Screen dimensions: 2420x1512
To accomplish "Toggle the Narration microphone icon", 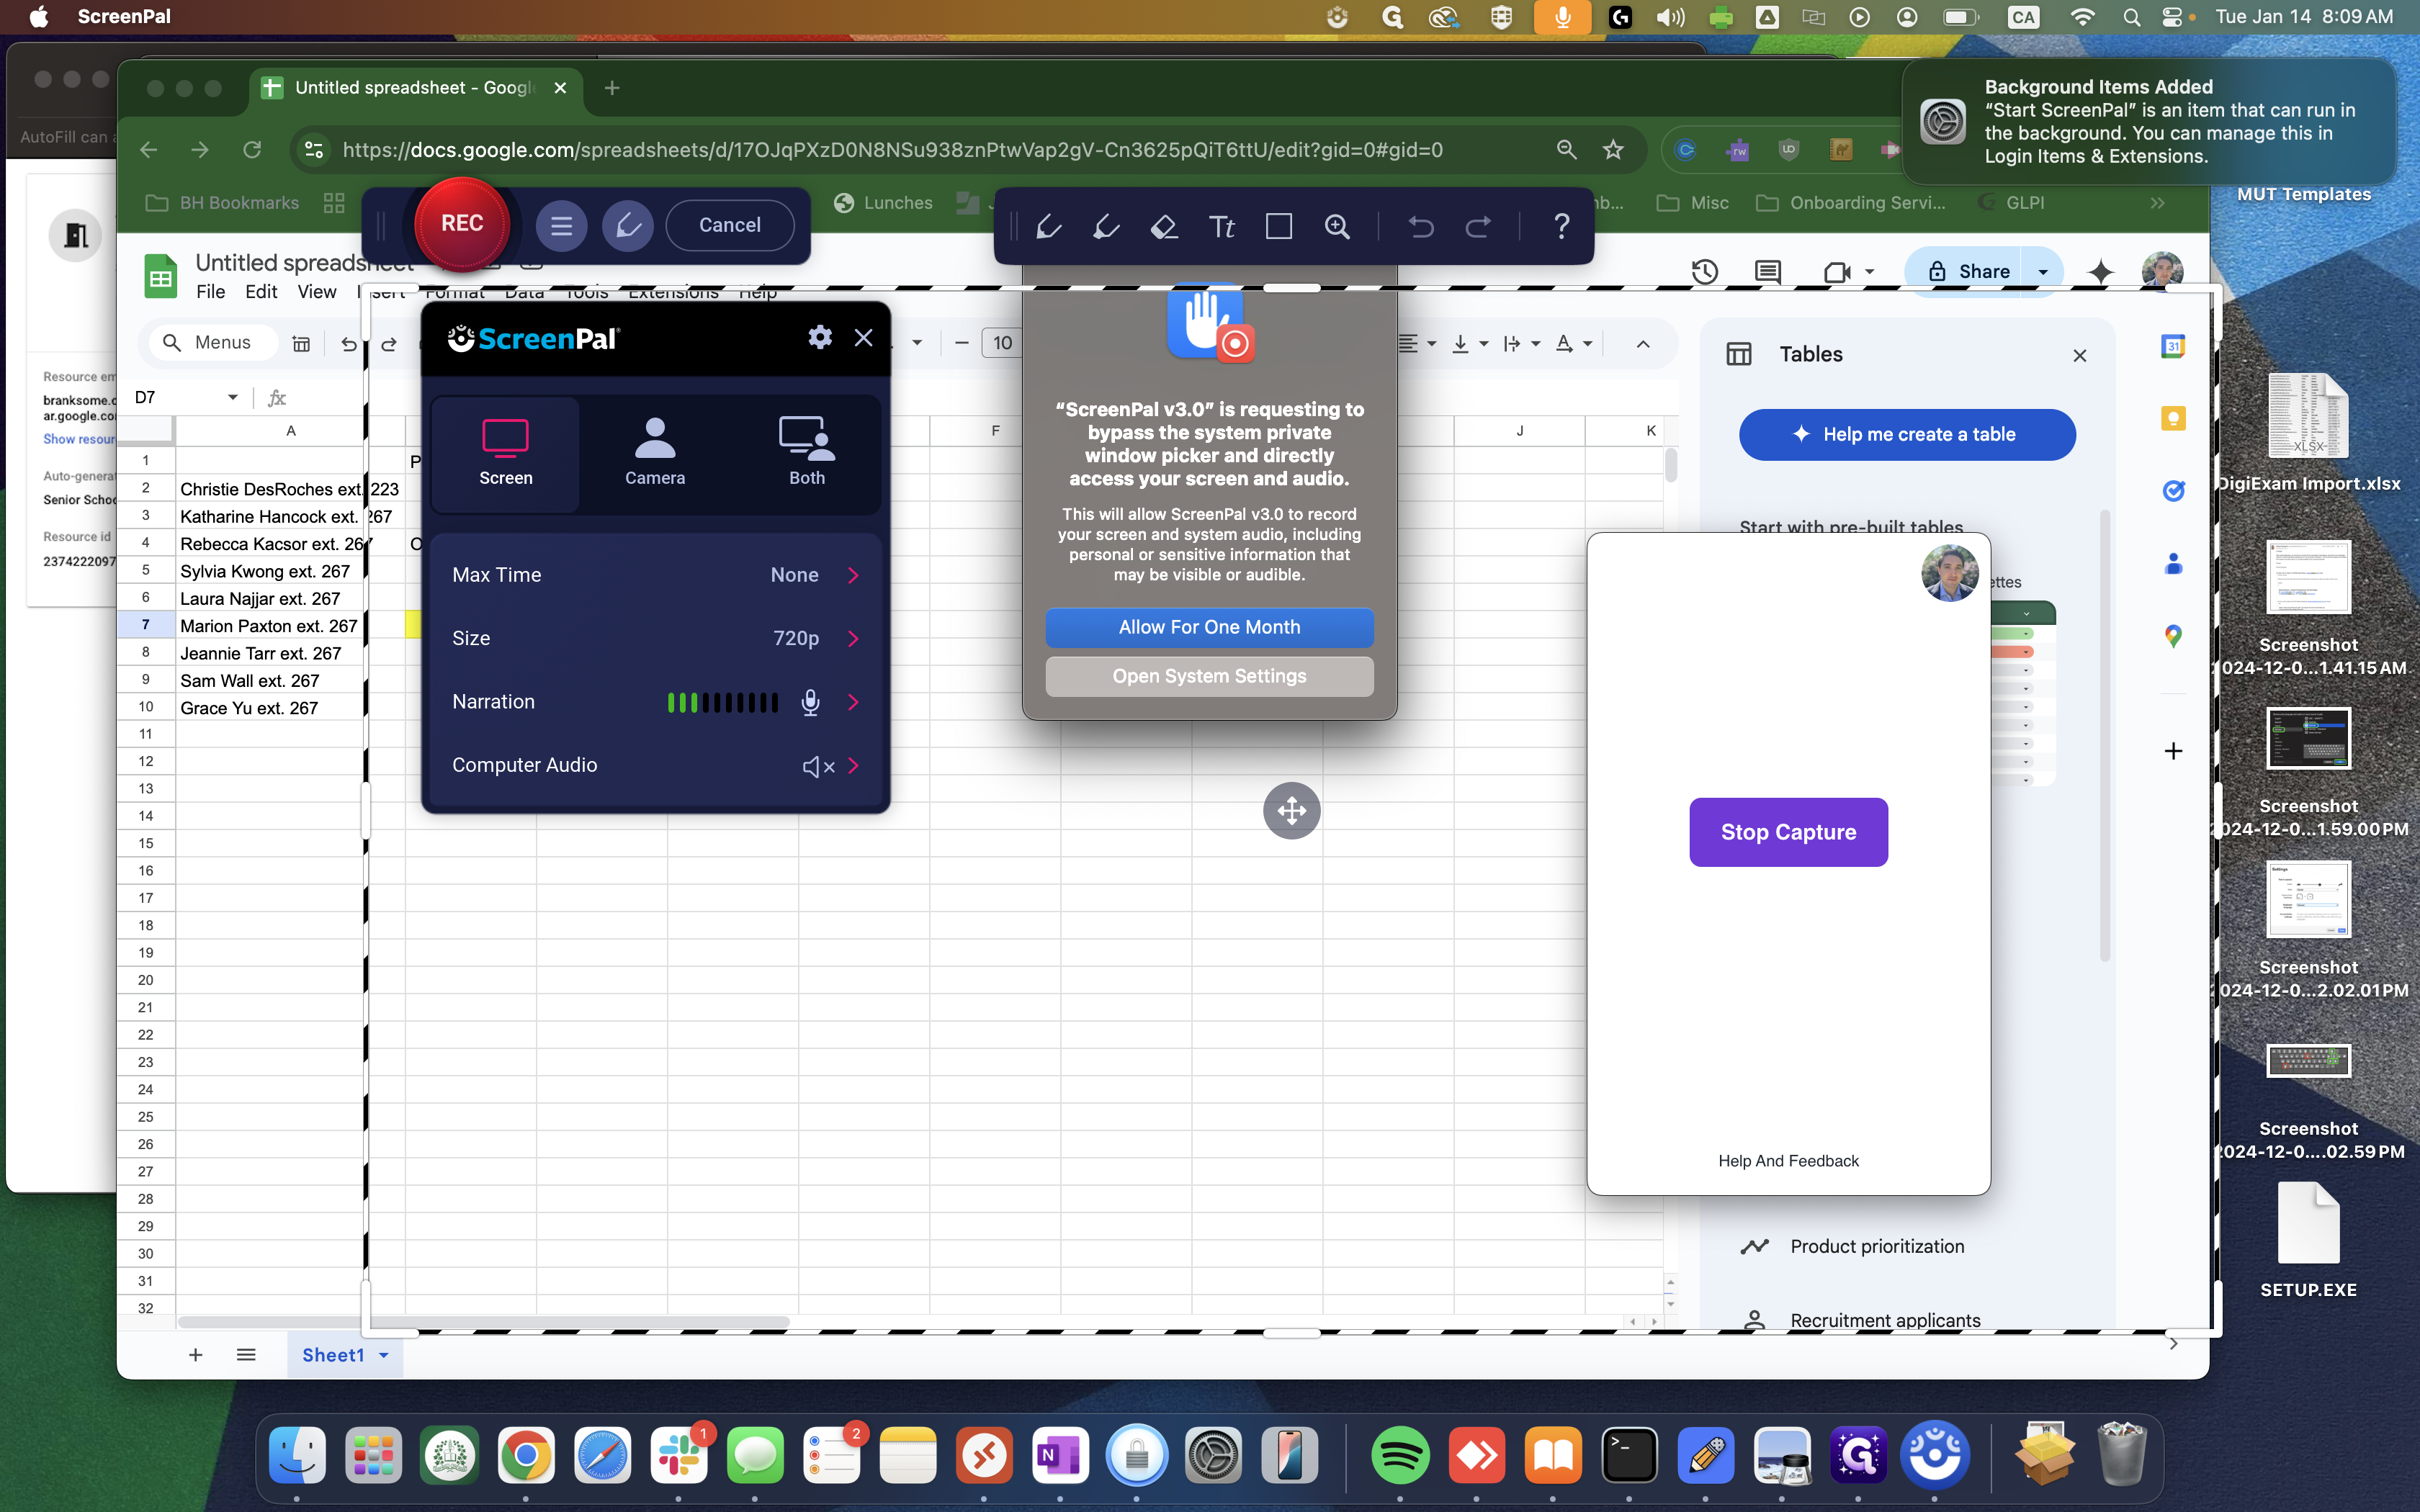I will pyautogui.click(x=811, y=702).
